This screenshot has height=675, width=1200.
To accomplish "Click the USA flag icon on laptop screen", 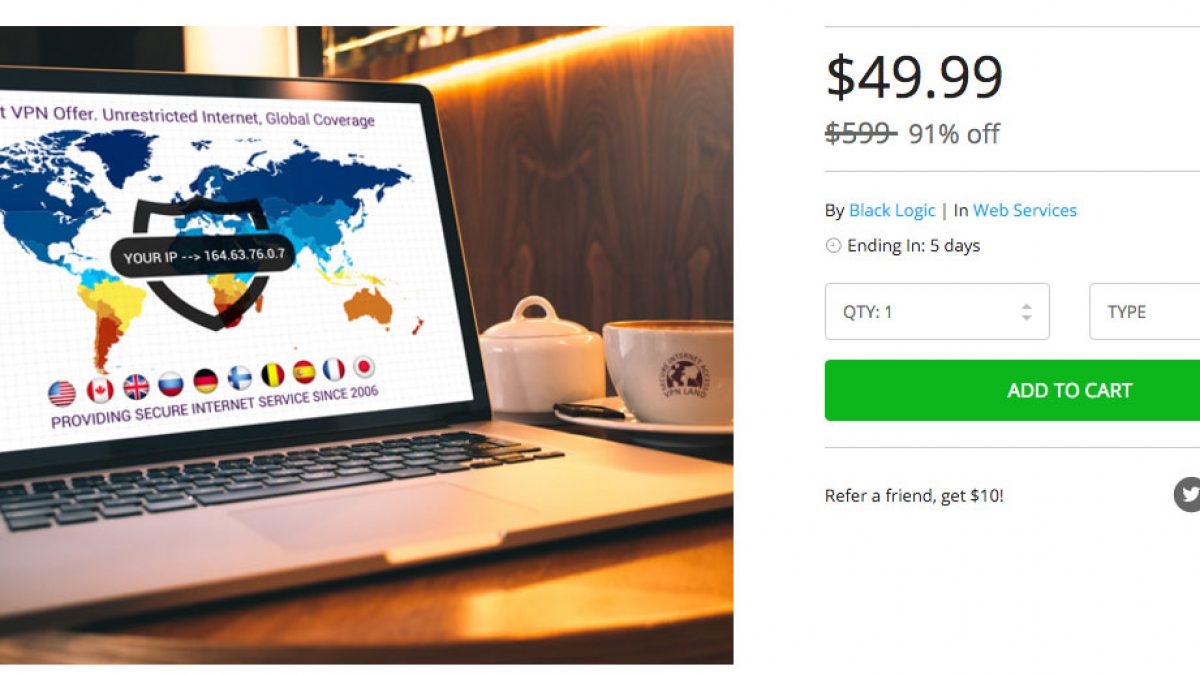I will [61, 393].
